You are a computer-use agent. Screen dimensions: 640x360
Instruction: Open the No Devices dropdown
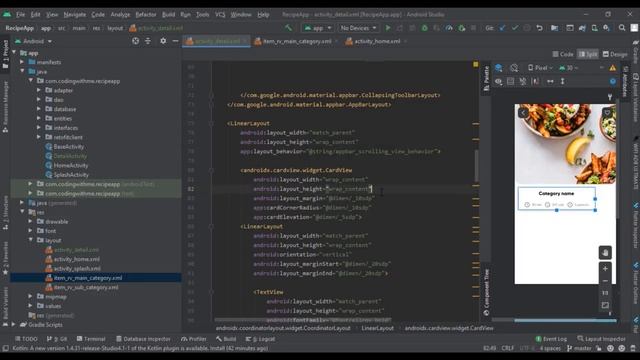click(x=358, y=28)
